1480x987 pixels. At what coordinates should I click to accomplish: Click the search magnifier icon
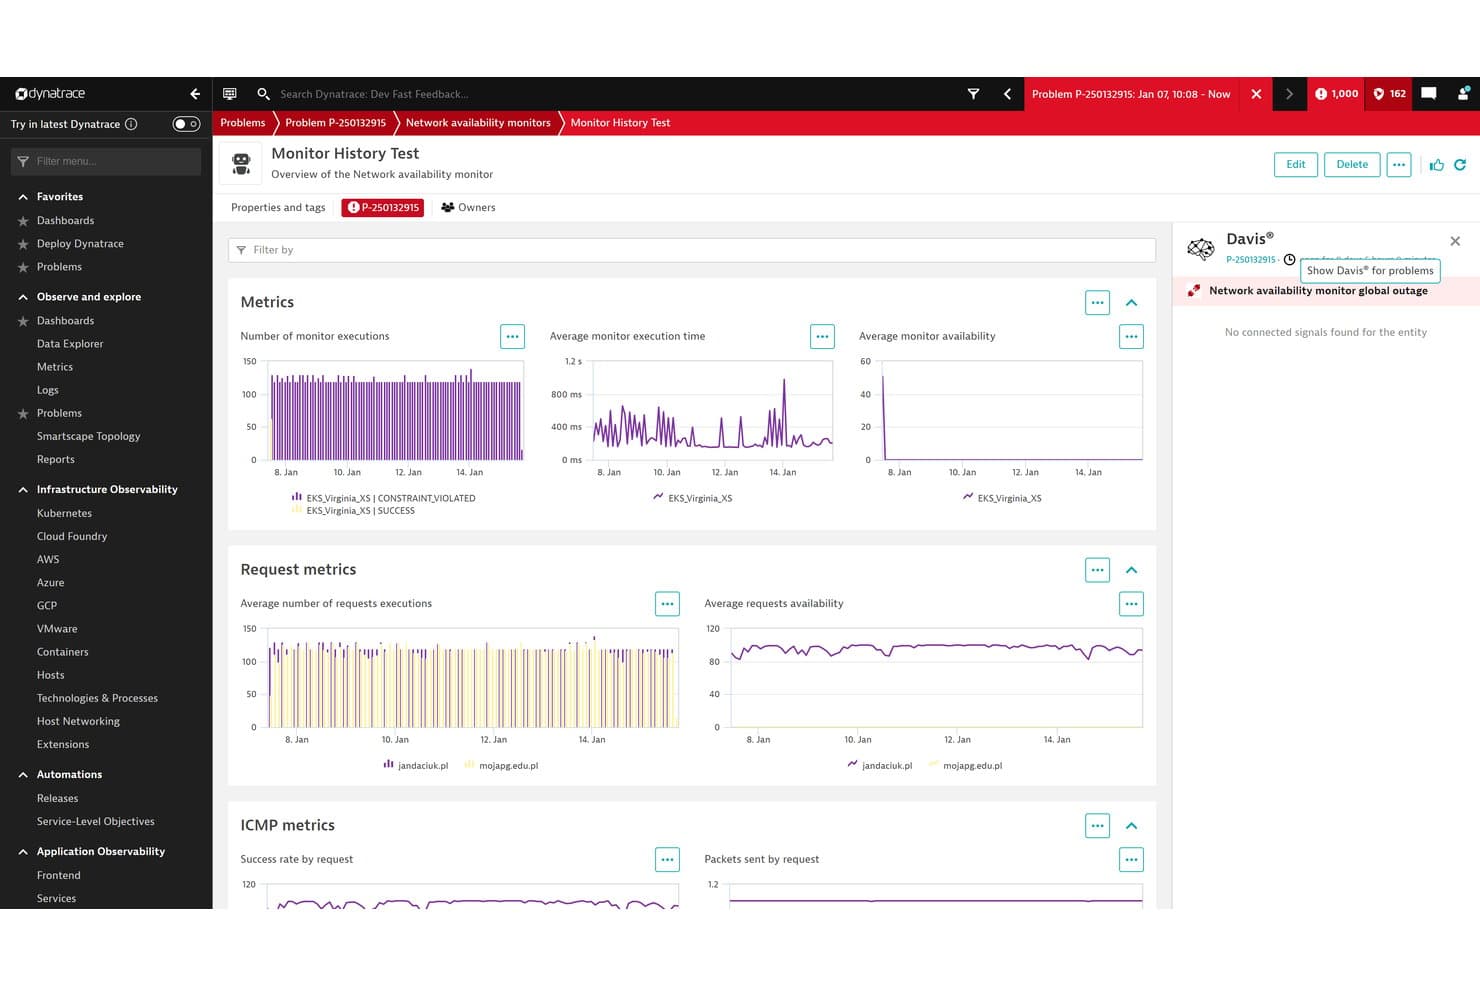pyautogui.click(x=263, y=94)
